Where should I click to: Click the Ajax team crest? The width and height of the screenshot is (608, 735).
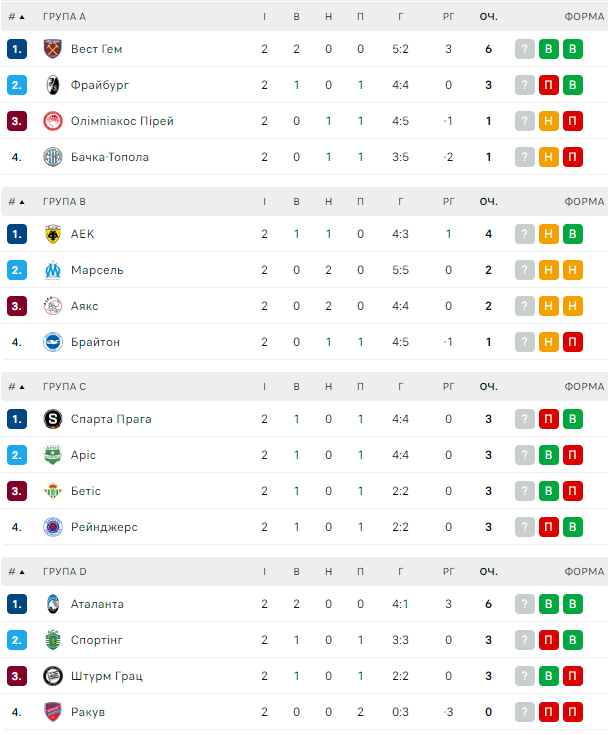click(53, 306)
